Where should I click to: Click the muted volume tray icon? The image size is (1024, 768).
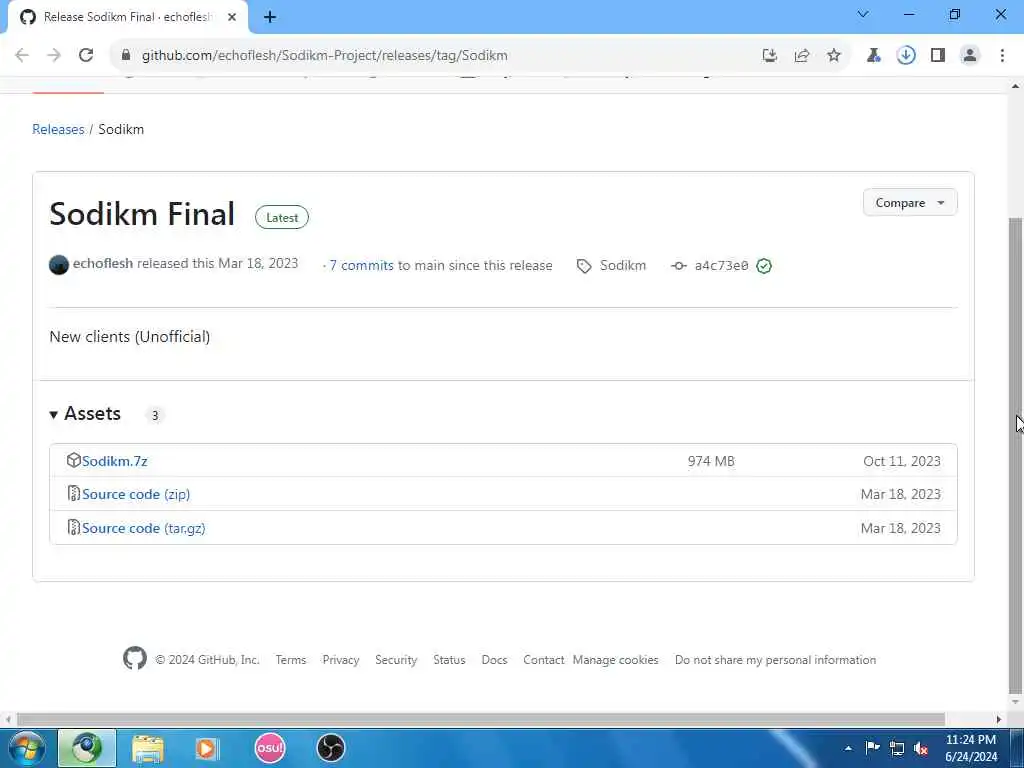pyautogui.click(x=921, y=748)
